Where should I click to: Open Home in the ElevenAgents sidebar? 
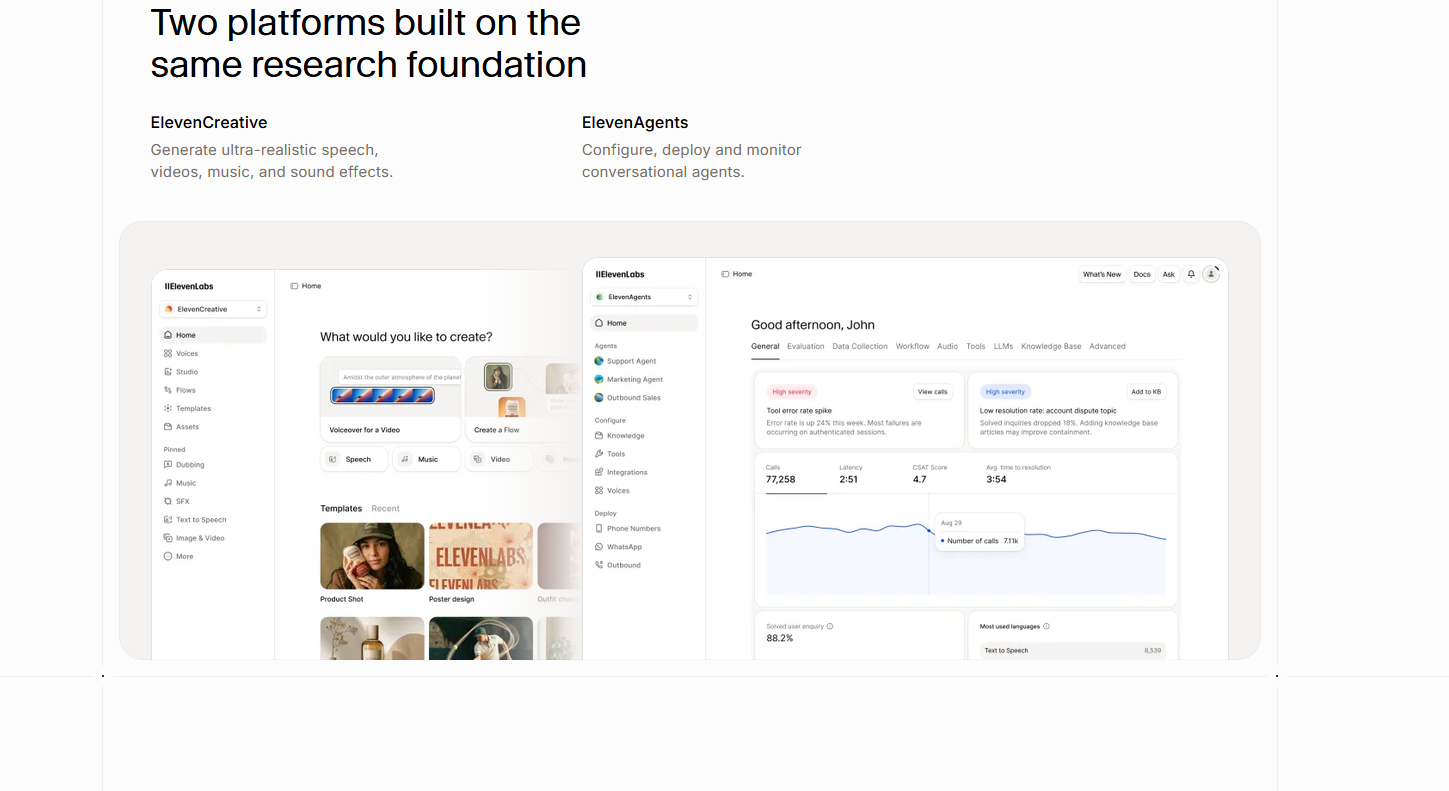click(x=644, y=323)
